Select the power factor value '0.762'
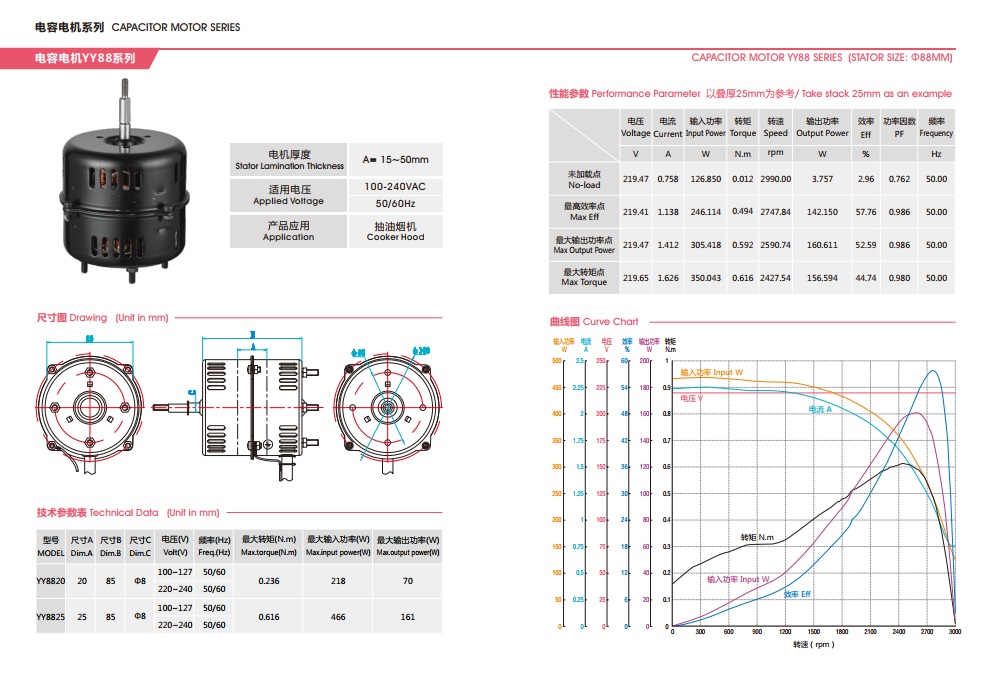 [x=899, y=179]
